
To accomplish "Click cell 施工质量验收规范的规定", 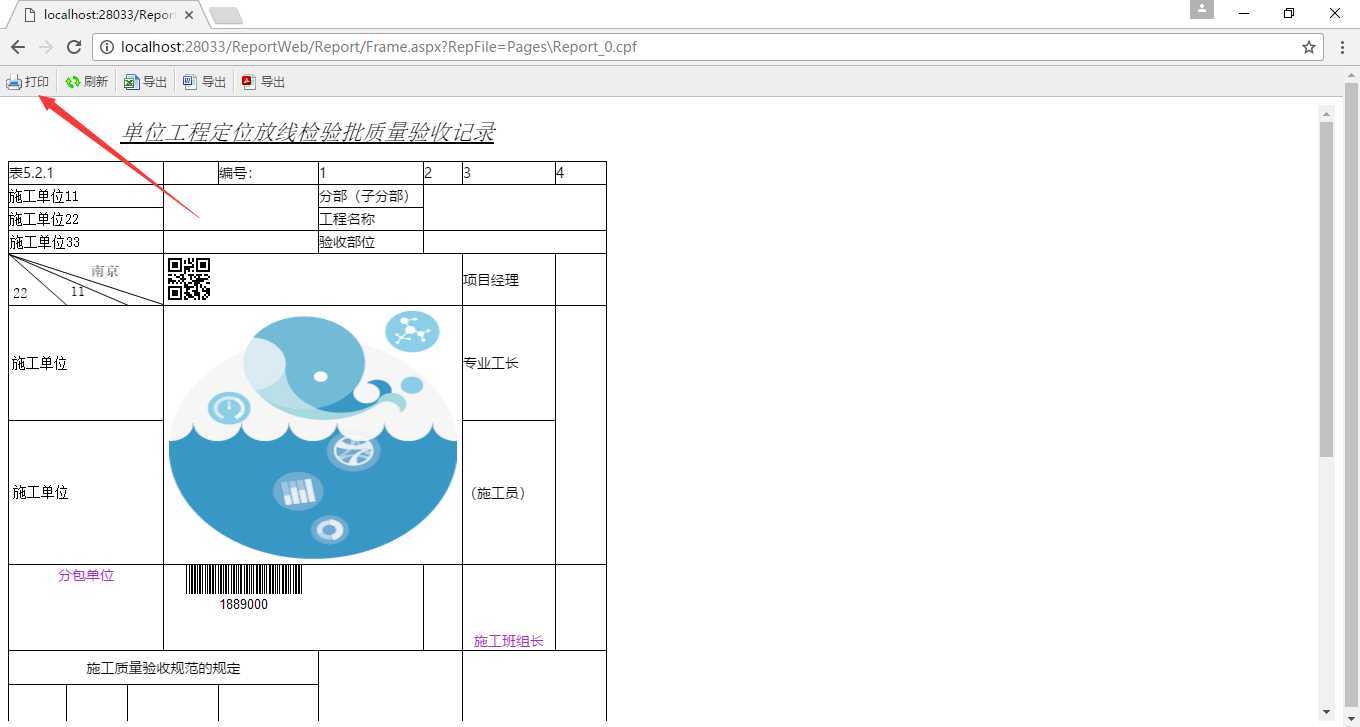I will [x=163, y=668].
